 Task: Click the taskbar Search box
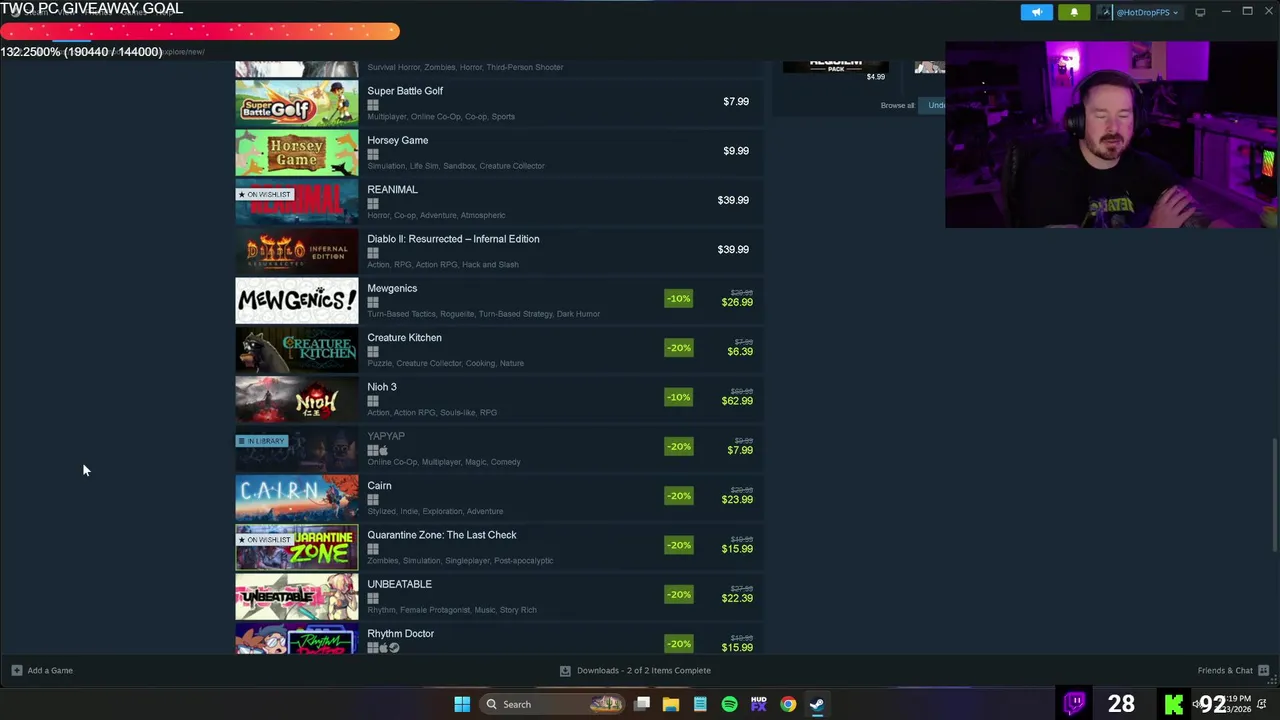(551, 704)
